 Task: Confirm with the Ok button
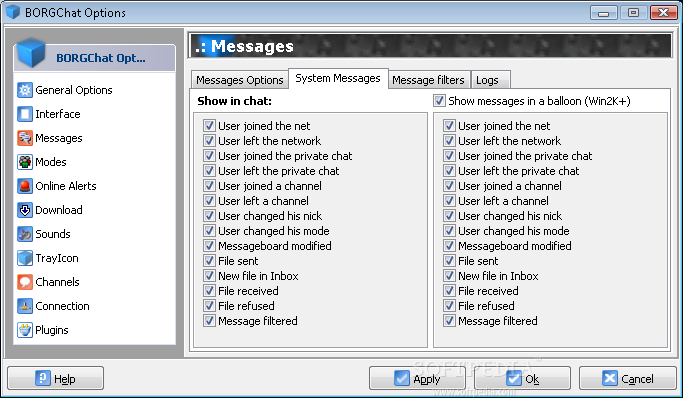click(522, 378)
